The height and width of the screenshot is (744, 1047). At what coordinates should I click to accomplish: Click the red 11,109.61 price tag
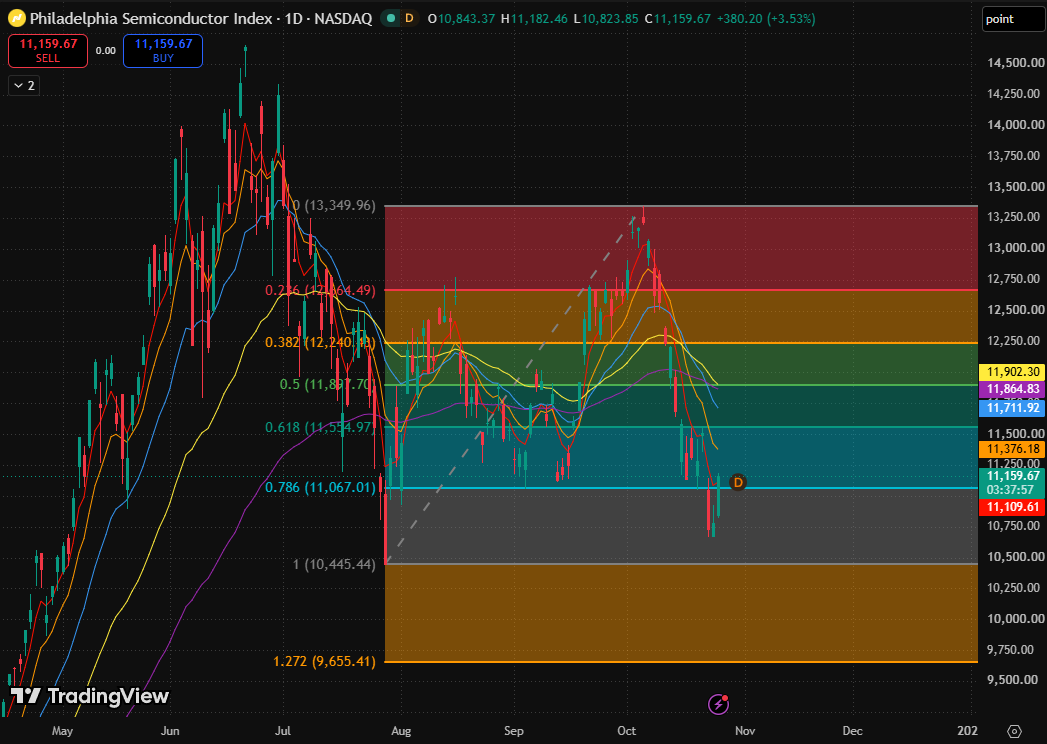[x=1013, y=507]
